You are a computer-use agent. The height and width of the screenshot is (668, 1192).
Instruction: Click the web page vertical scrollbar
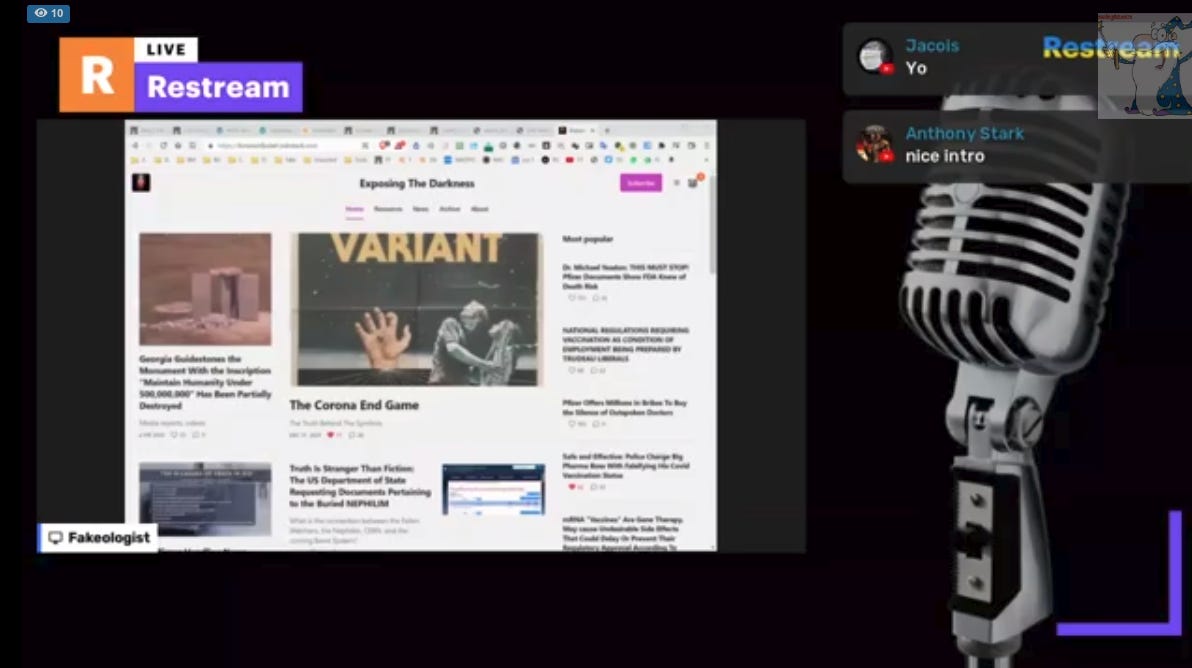(712, 224)
